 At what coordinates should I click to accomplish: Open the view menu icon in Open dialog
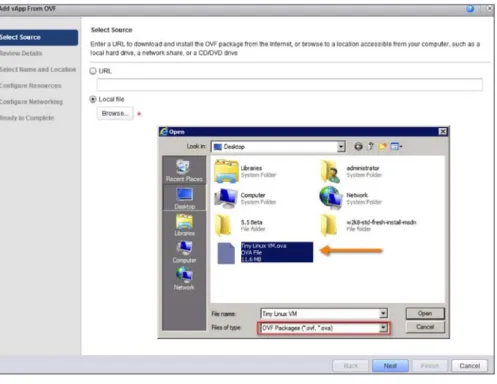(396, 146)
